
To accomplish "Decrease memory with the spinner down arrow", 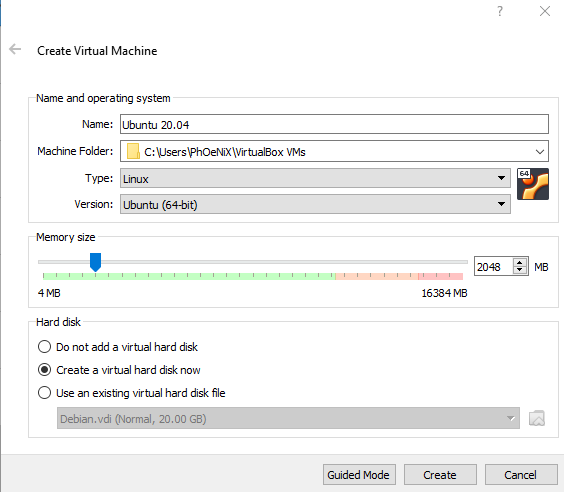I will click(x=519, y=270).
